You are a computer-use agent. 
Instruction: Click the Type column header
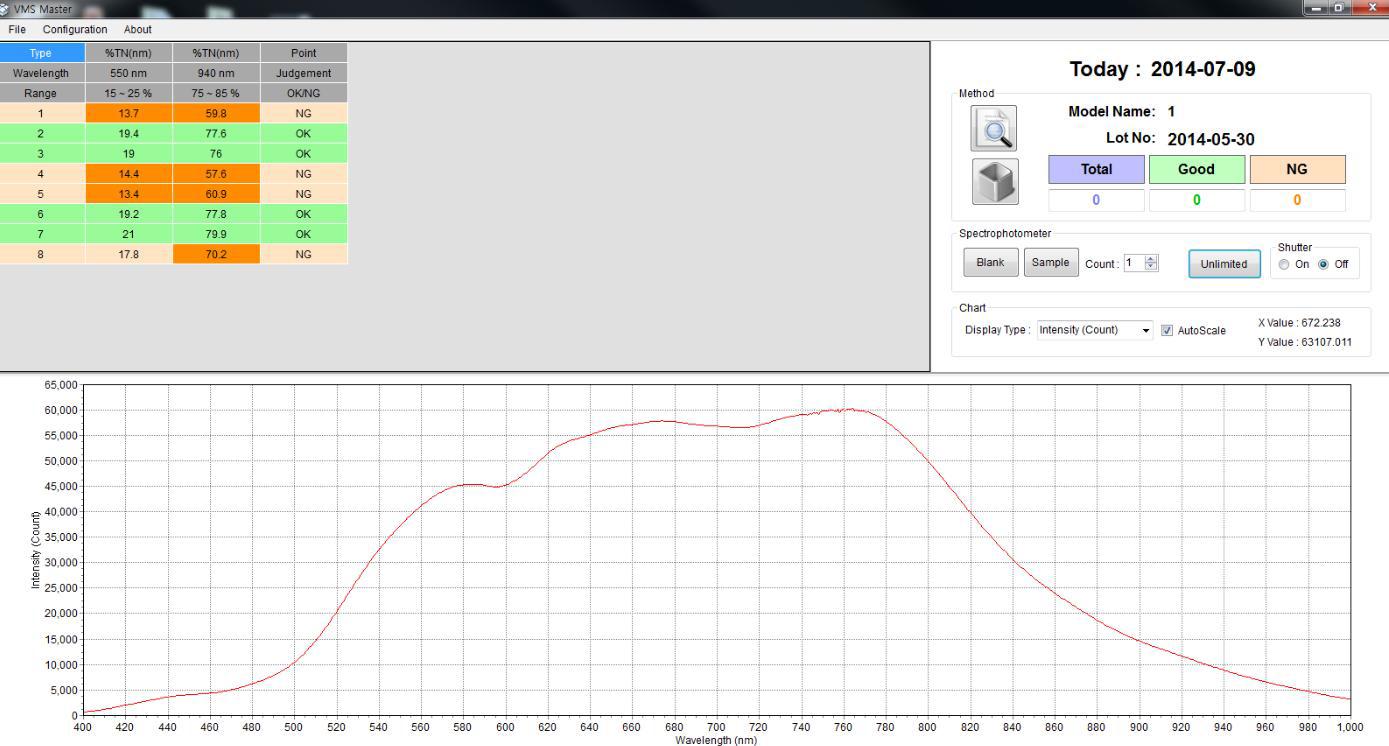point(41,53)
